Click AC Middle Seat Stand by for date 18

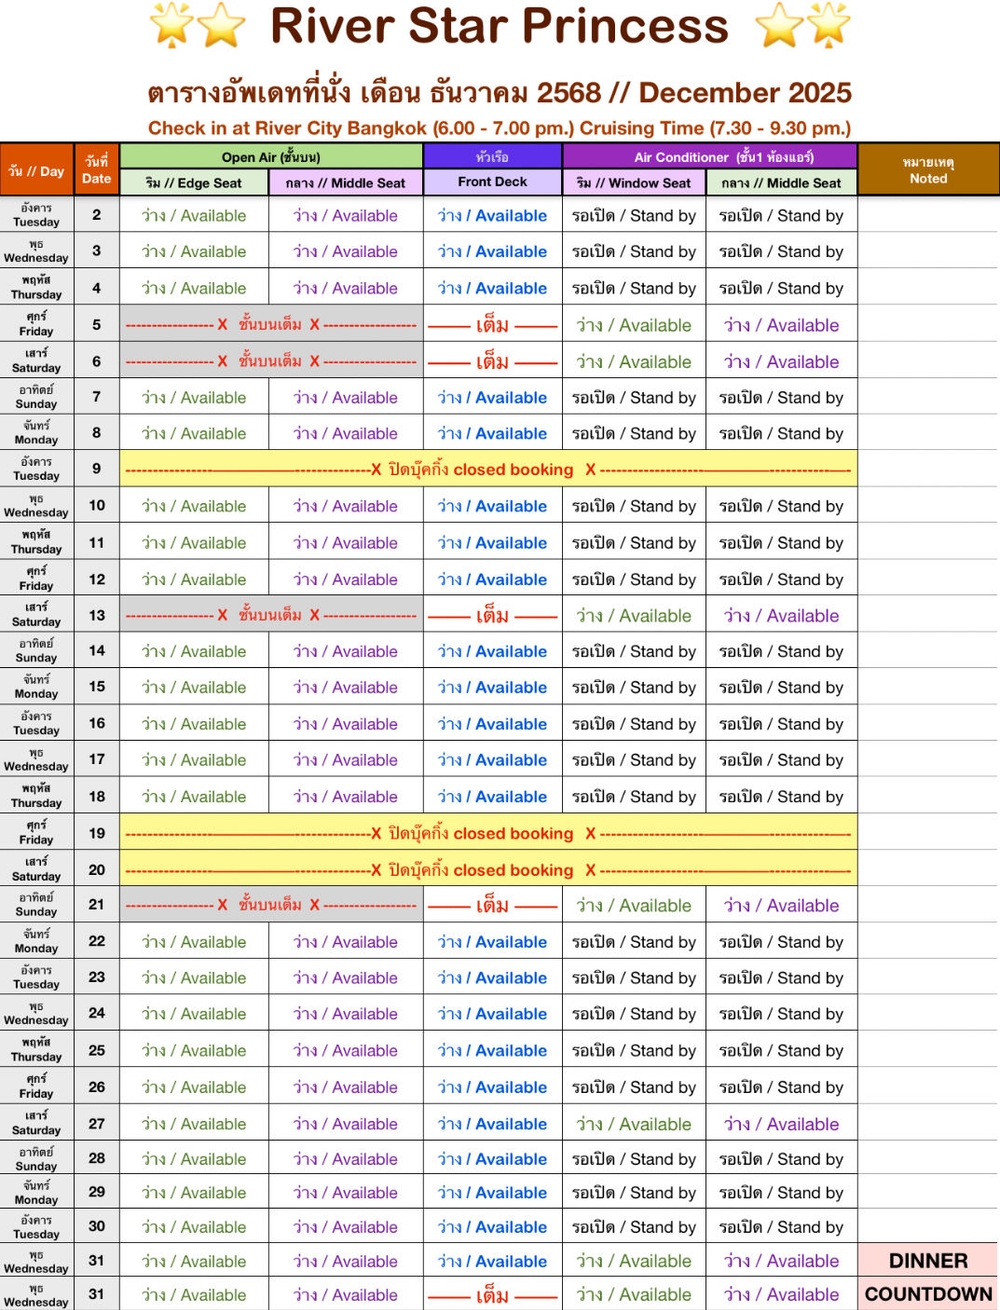[x=781, y=797]
